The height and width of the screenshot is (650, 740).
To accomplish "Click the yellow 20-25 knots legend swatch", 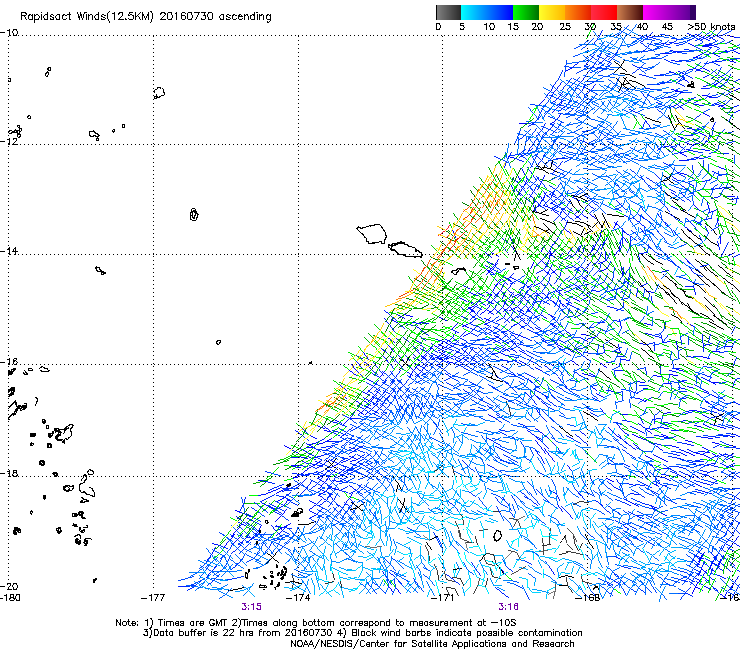I will (552, 12).
